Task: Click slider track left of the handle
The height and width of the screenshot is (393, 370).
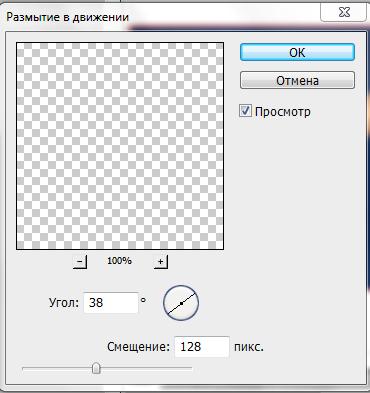Action: point(57,369)
